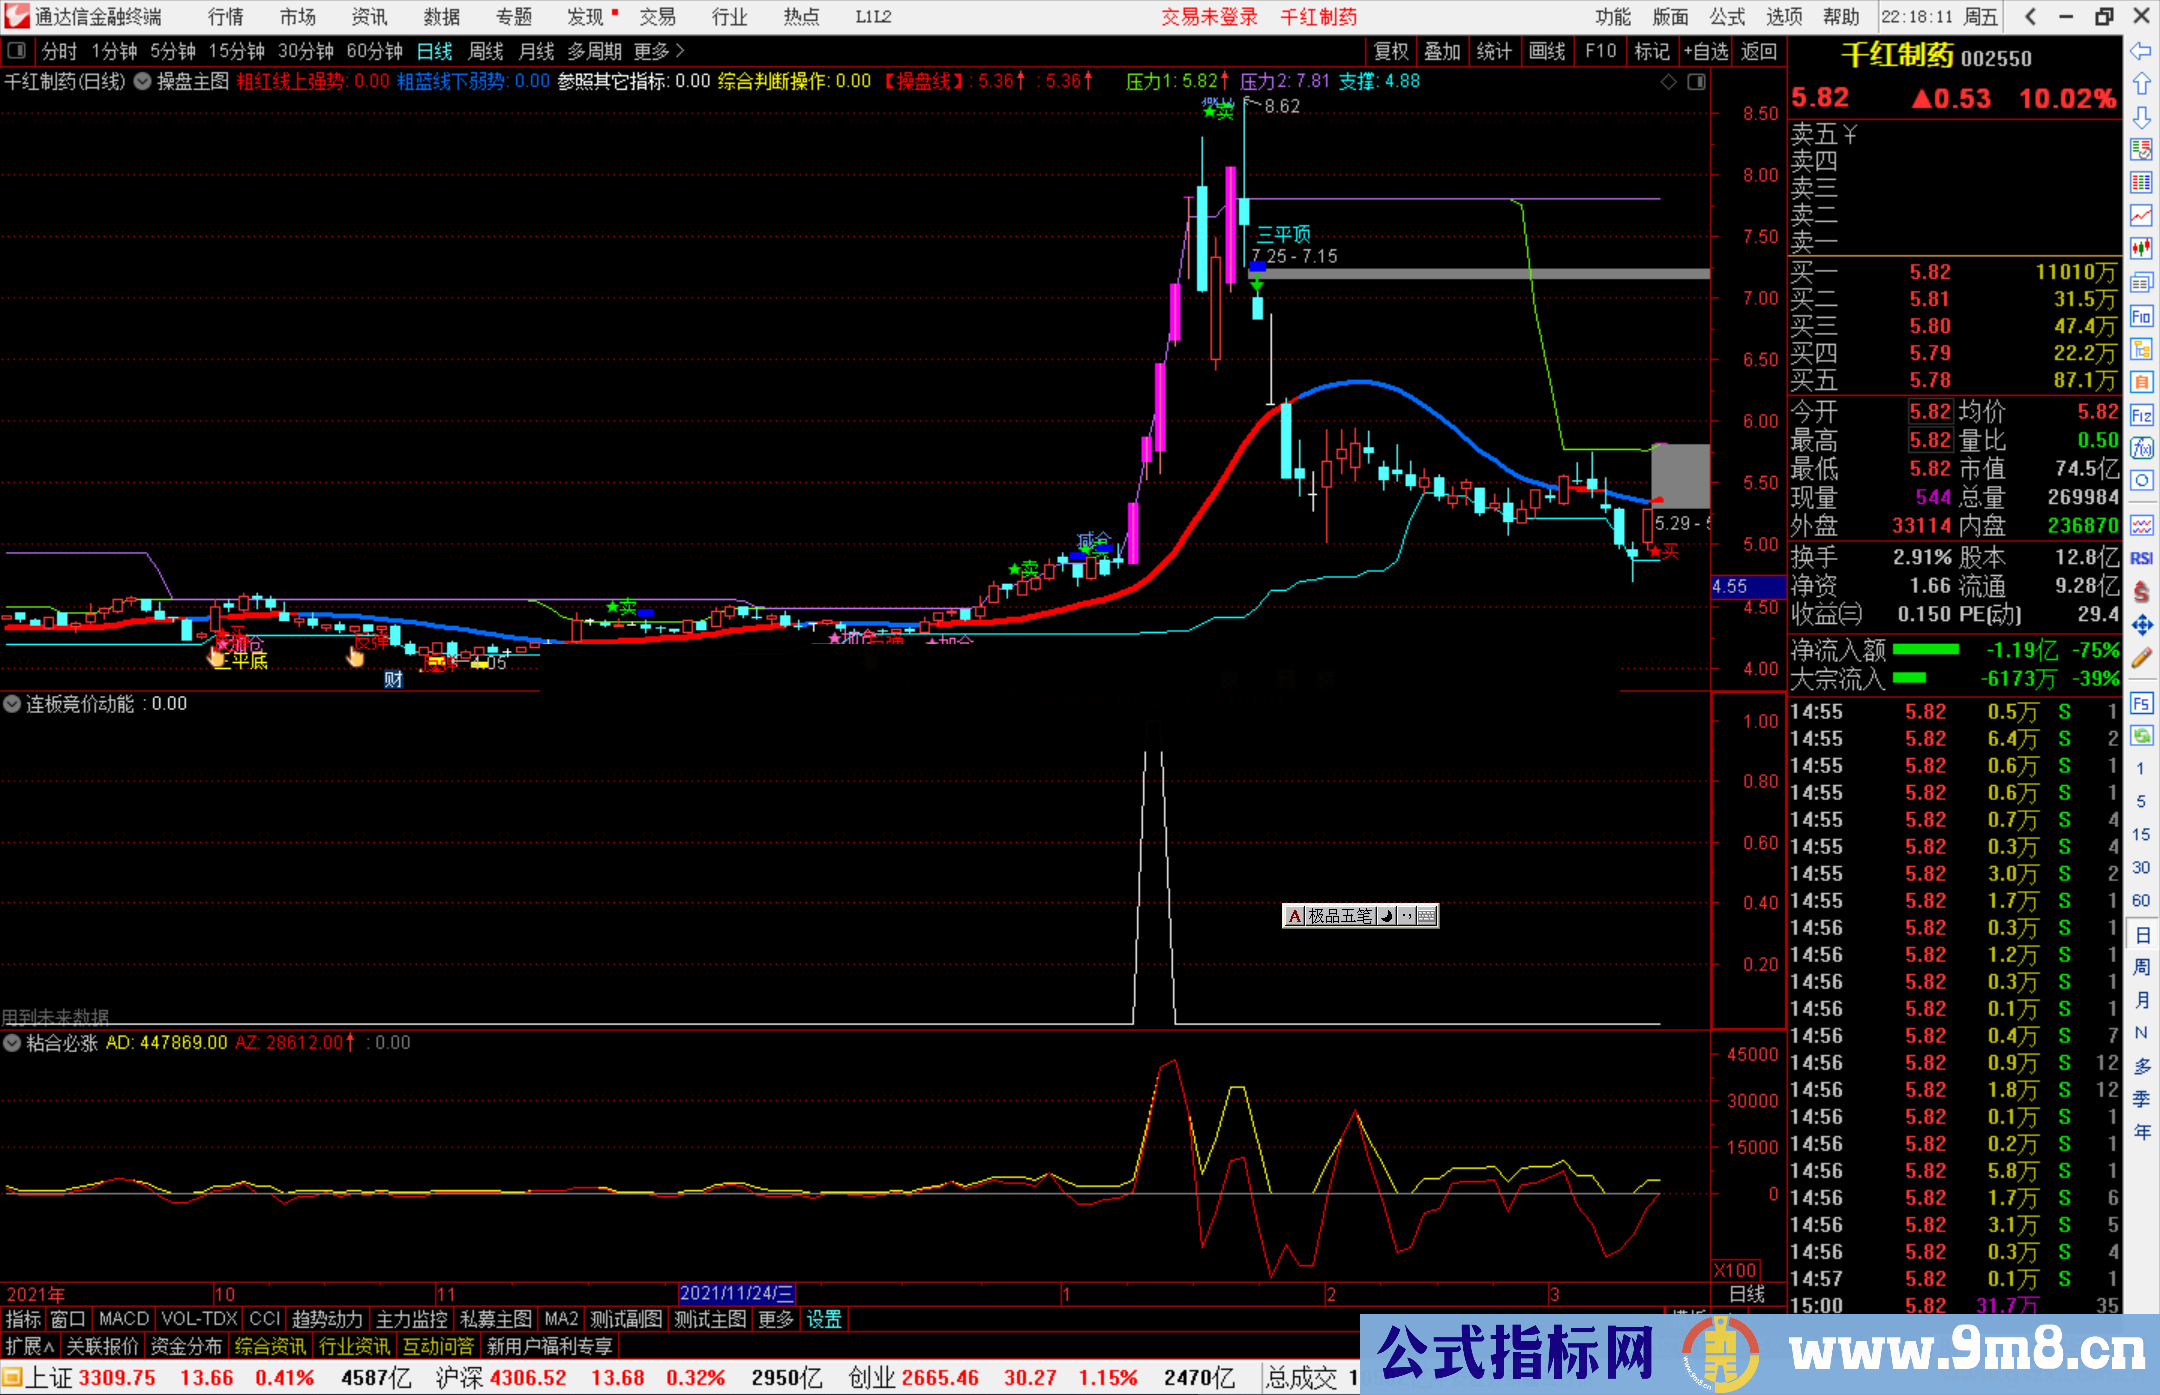Open the 连板竞价动能 indicator dropdown
2160x1395 pixels.
12,704
